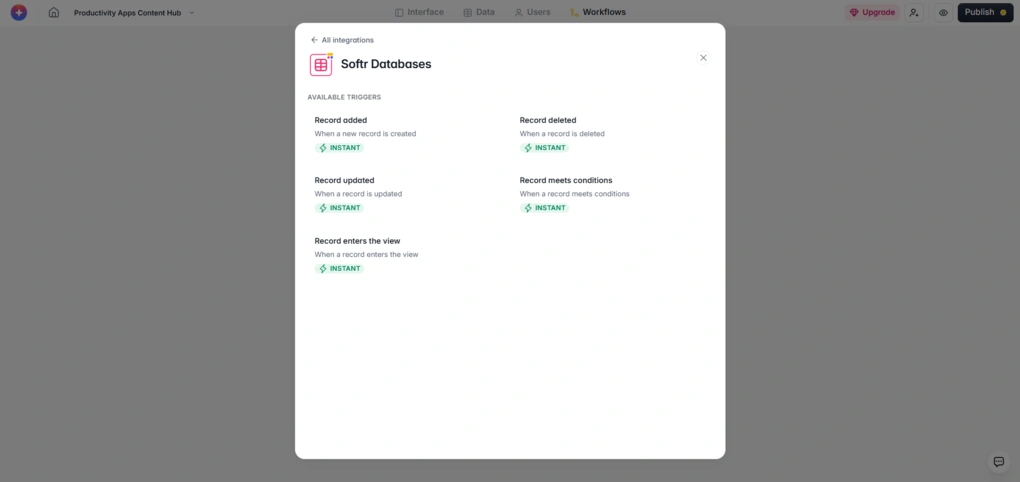Image resolution: width=1020 pixels, height=482 pixels.
Task: Click the Softr logo icon
Action: pyautogui.click(x=19, y=12)
